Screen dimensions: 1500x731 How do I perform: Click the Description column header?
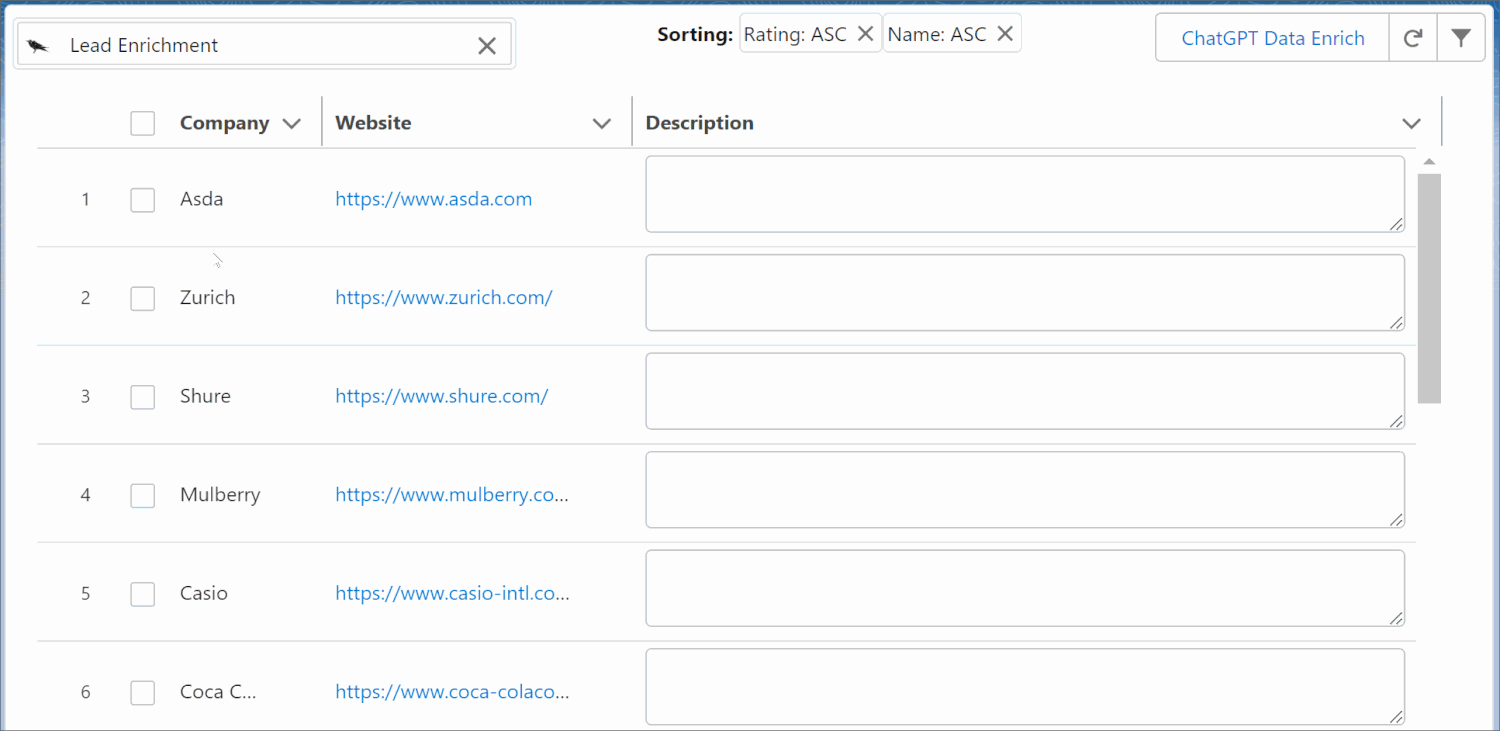point(699,123)
